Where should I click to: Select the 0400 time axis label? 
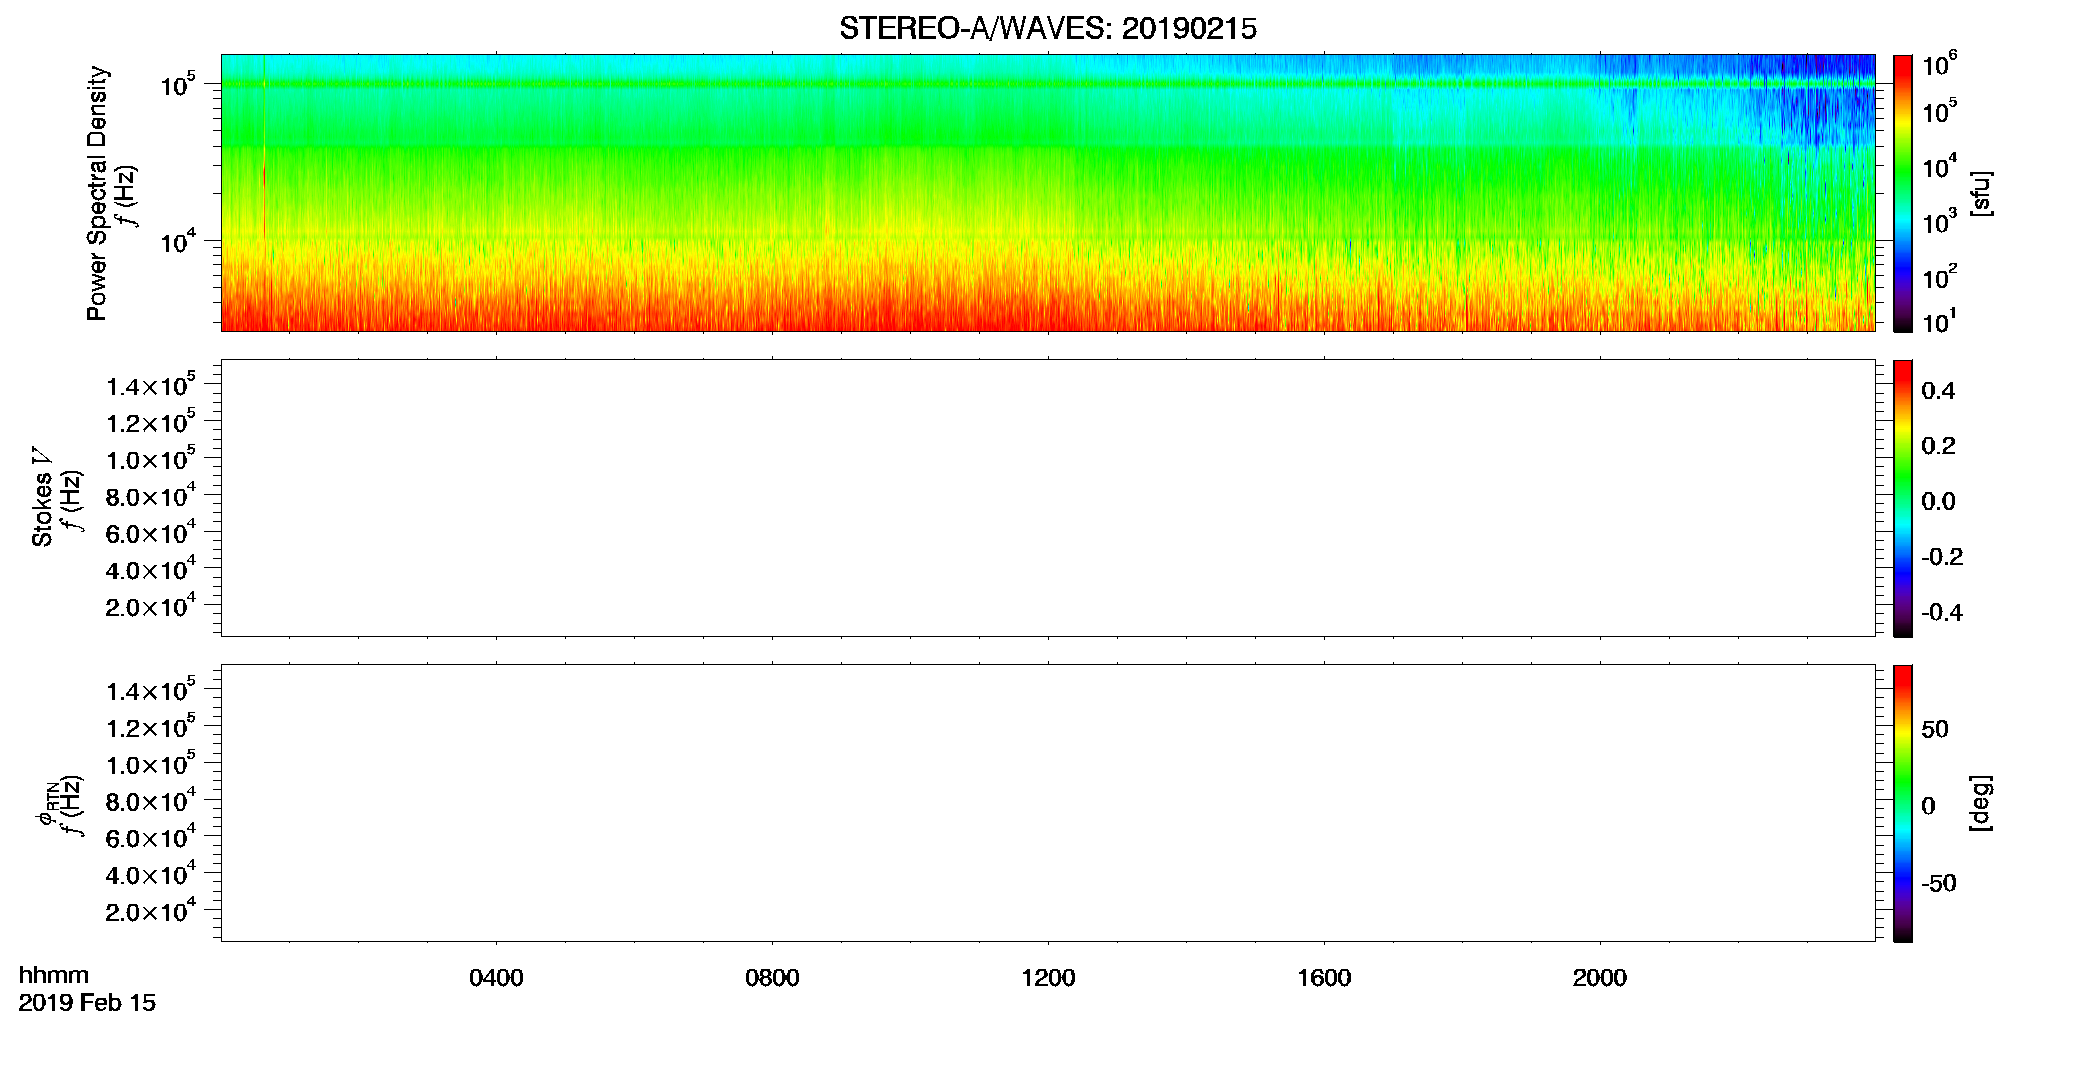[496, 978]
